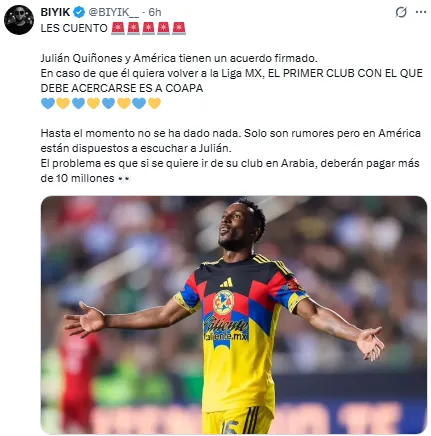
Task: Click the first blue heart emoji
Action: point(48,103)
